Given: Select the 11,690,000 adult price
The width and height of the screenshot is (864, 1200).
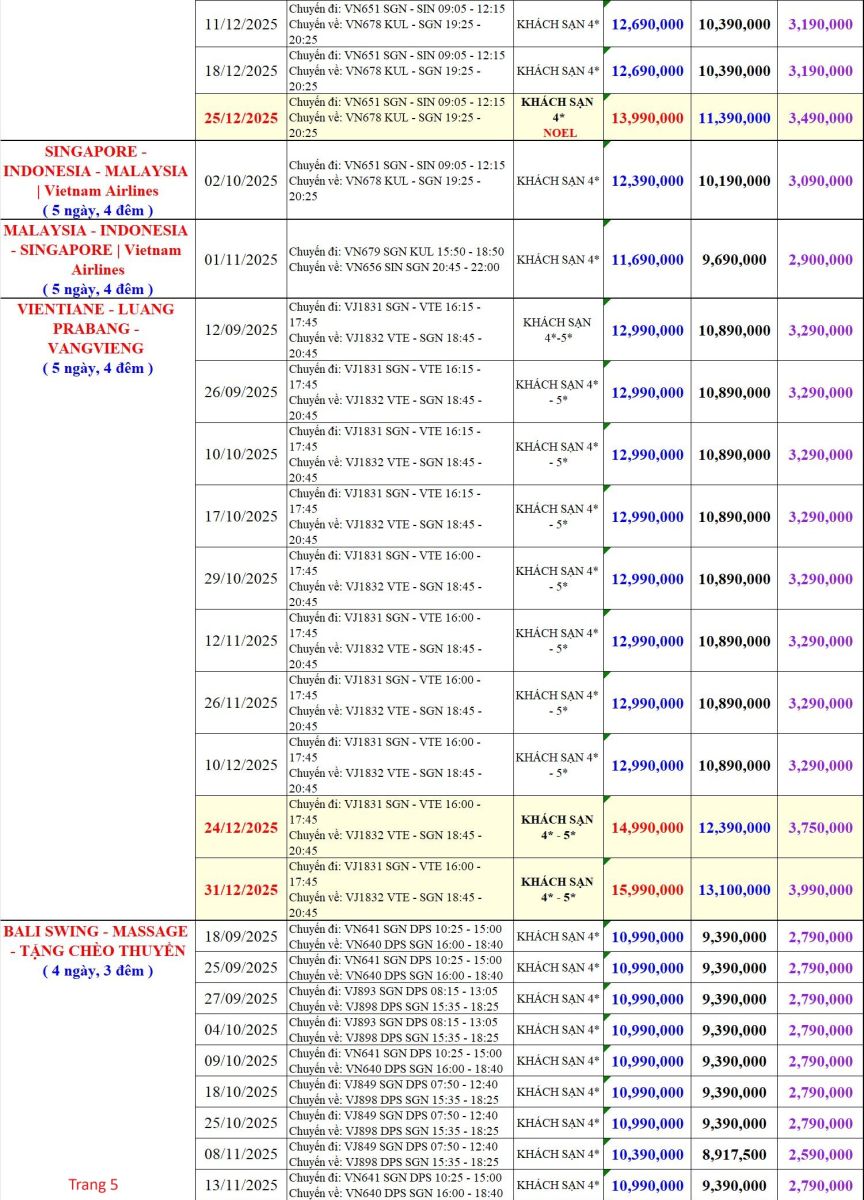Looking at the screenshot, I should tap(647, 259).
